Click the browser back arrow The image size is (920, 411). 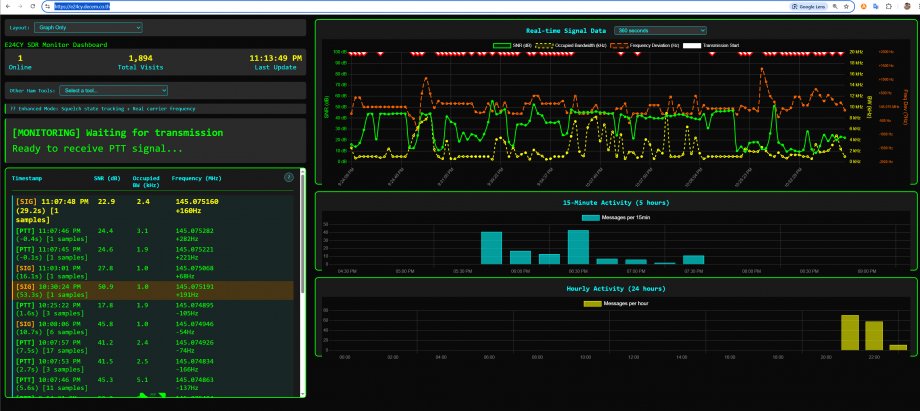pyautogui.click(x=8, y=5)
